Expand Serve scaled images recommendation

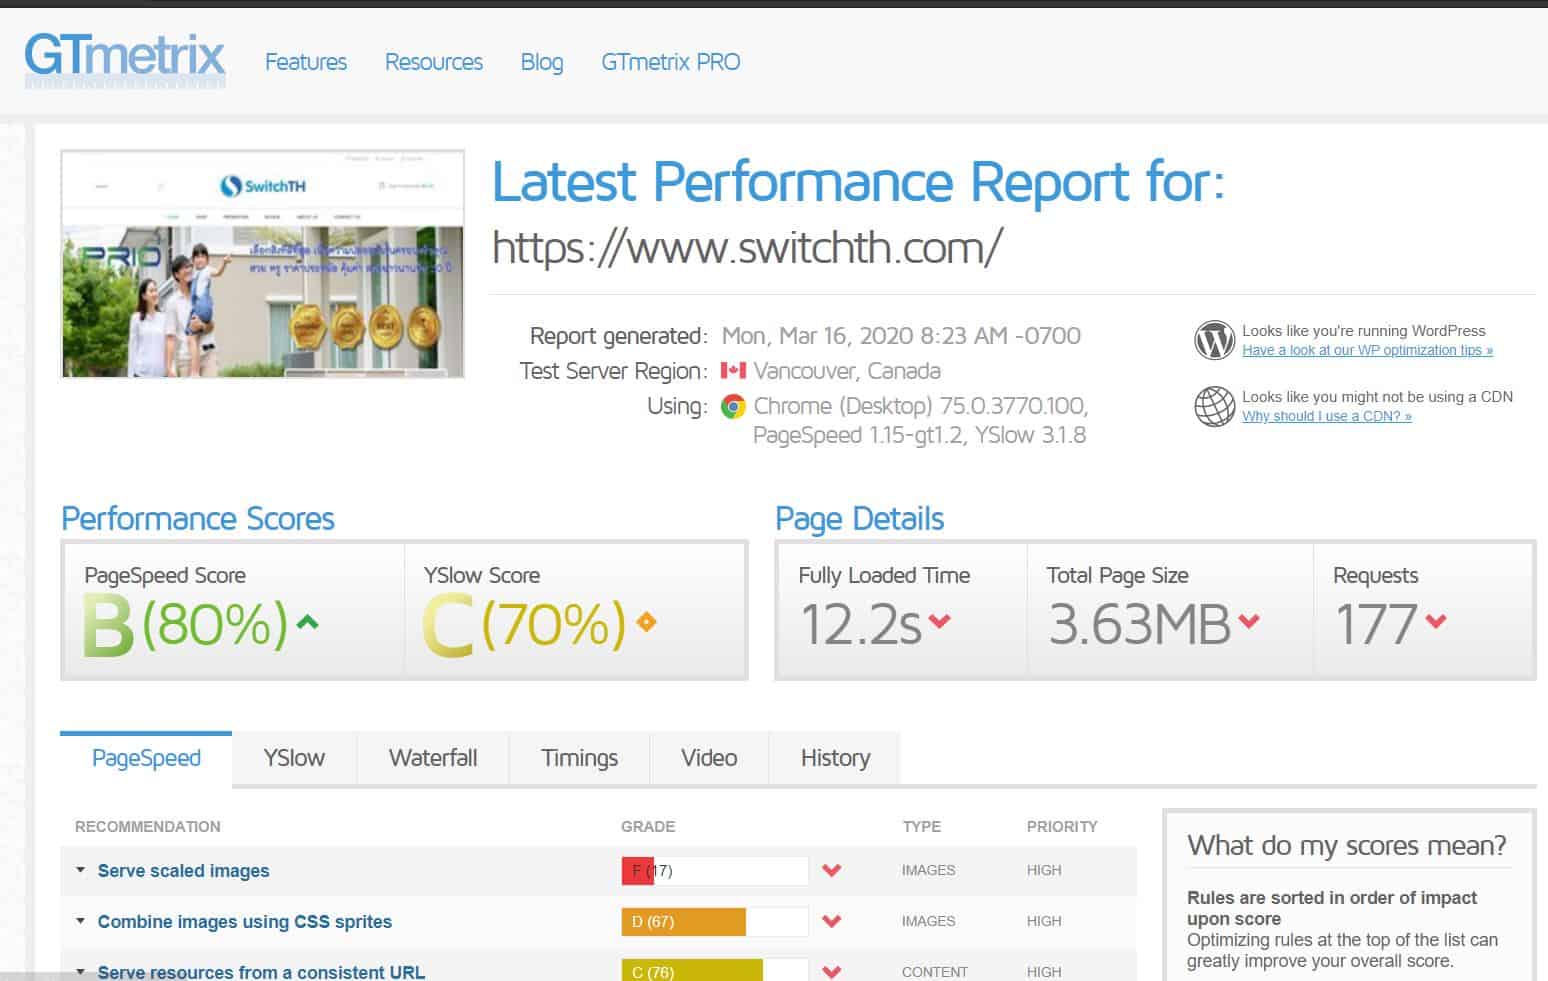coord(81,870)
